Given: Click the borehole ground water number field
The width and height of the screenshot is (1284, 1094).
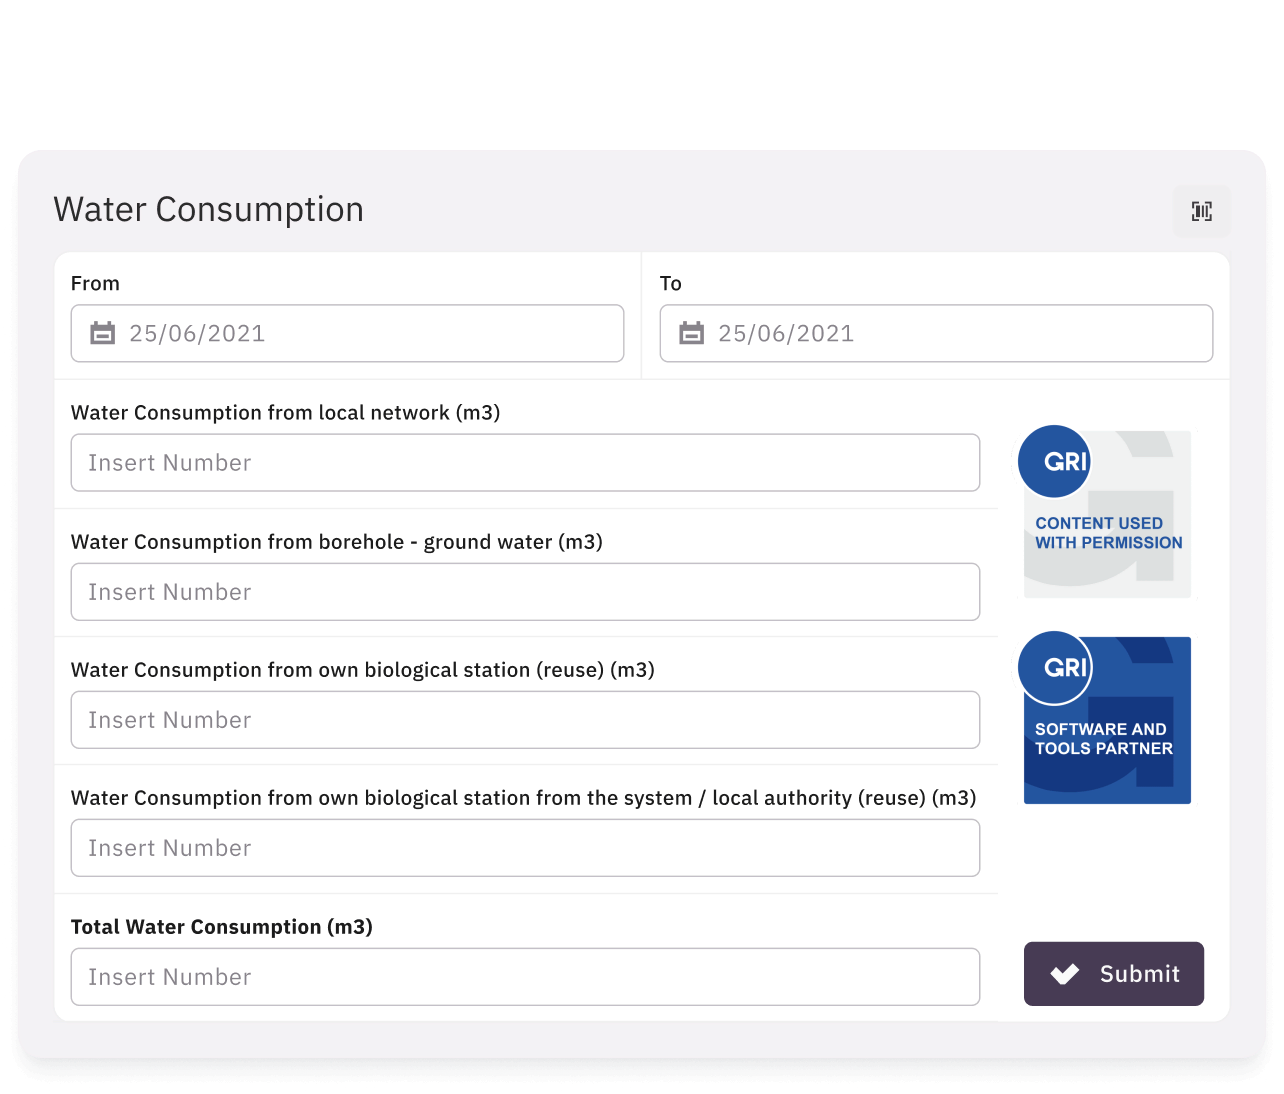Looking at the screenshot, I should (525, 591).
